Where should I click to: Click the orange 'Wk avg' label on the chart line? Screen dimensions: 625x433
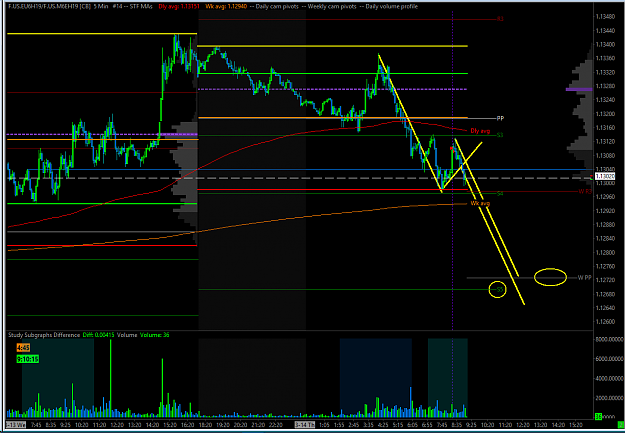click(480, 203)
